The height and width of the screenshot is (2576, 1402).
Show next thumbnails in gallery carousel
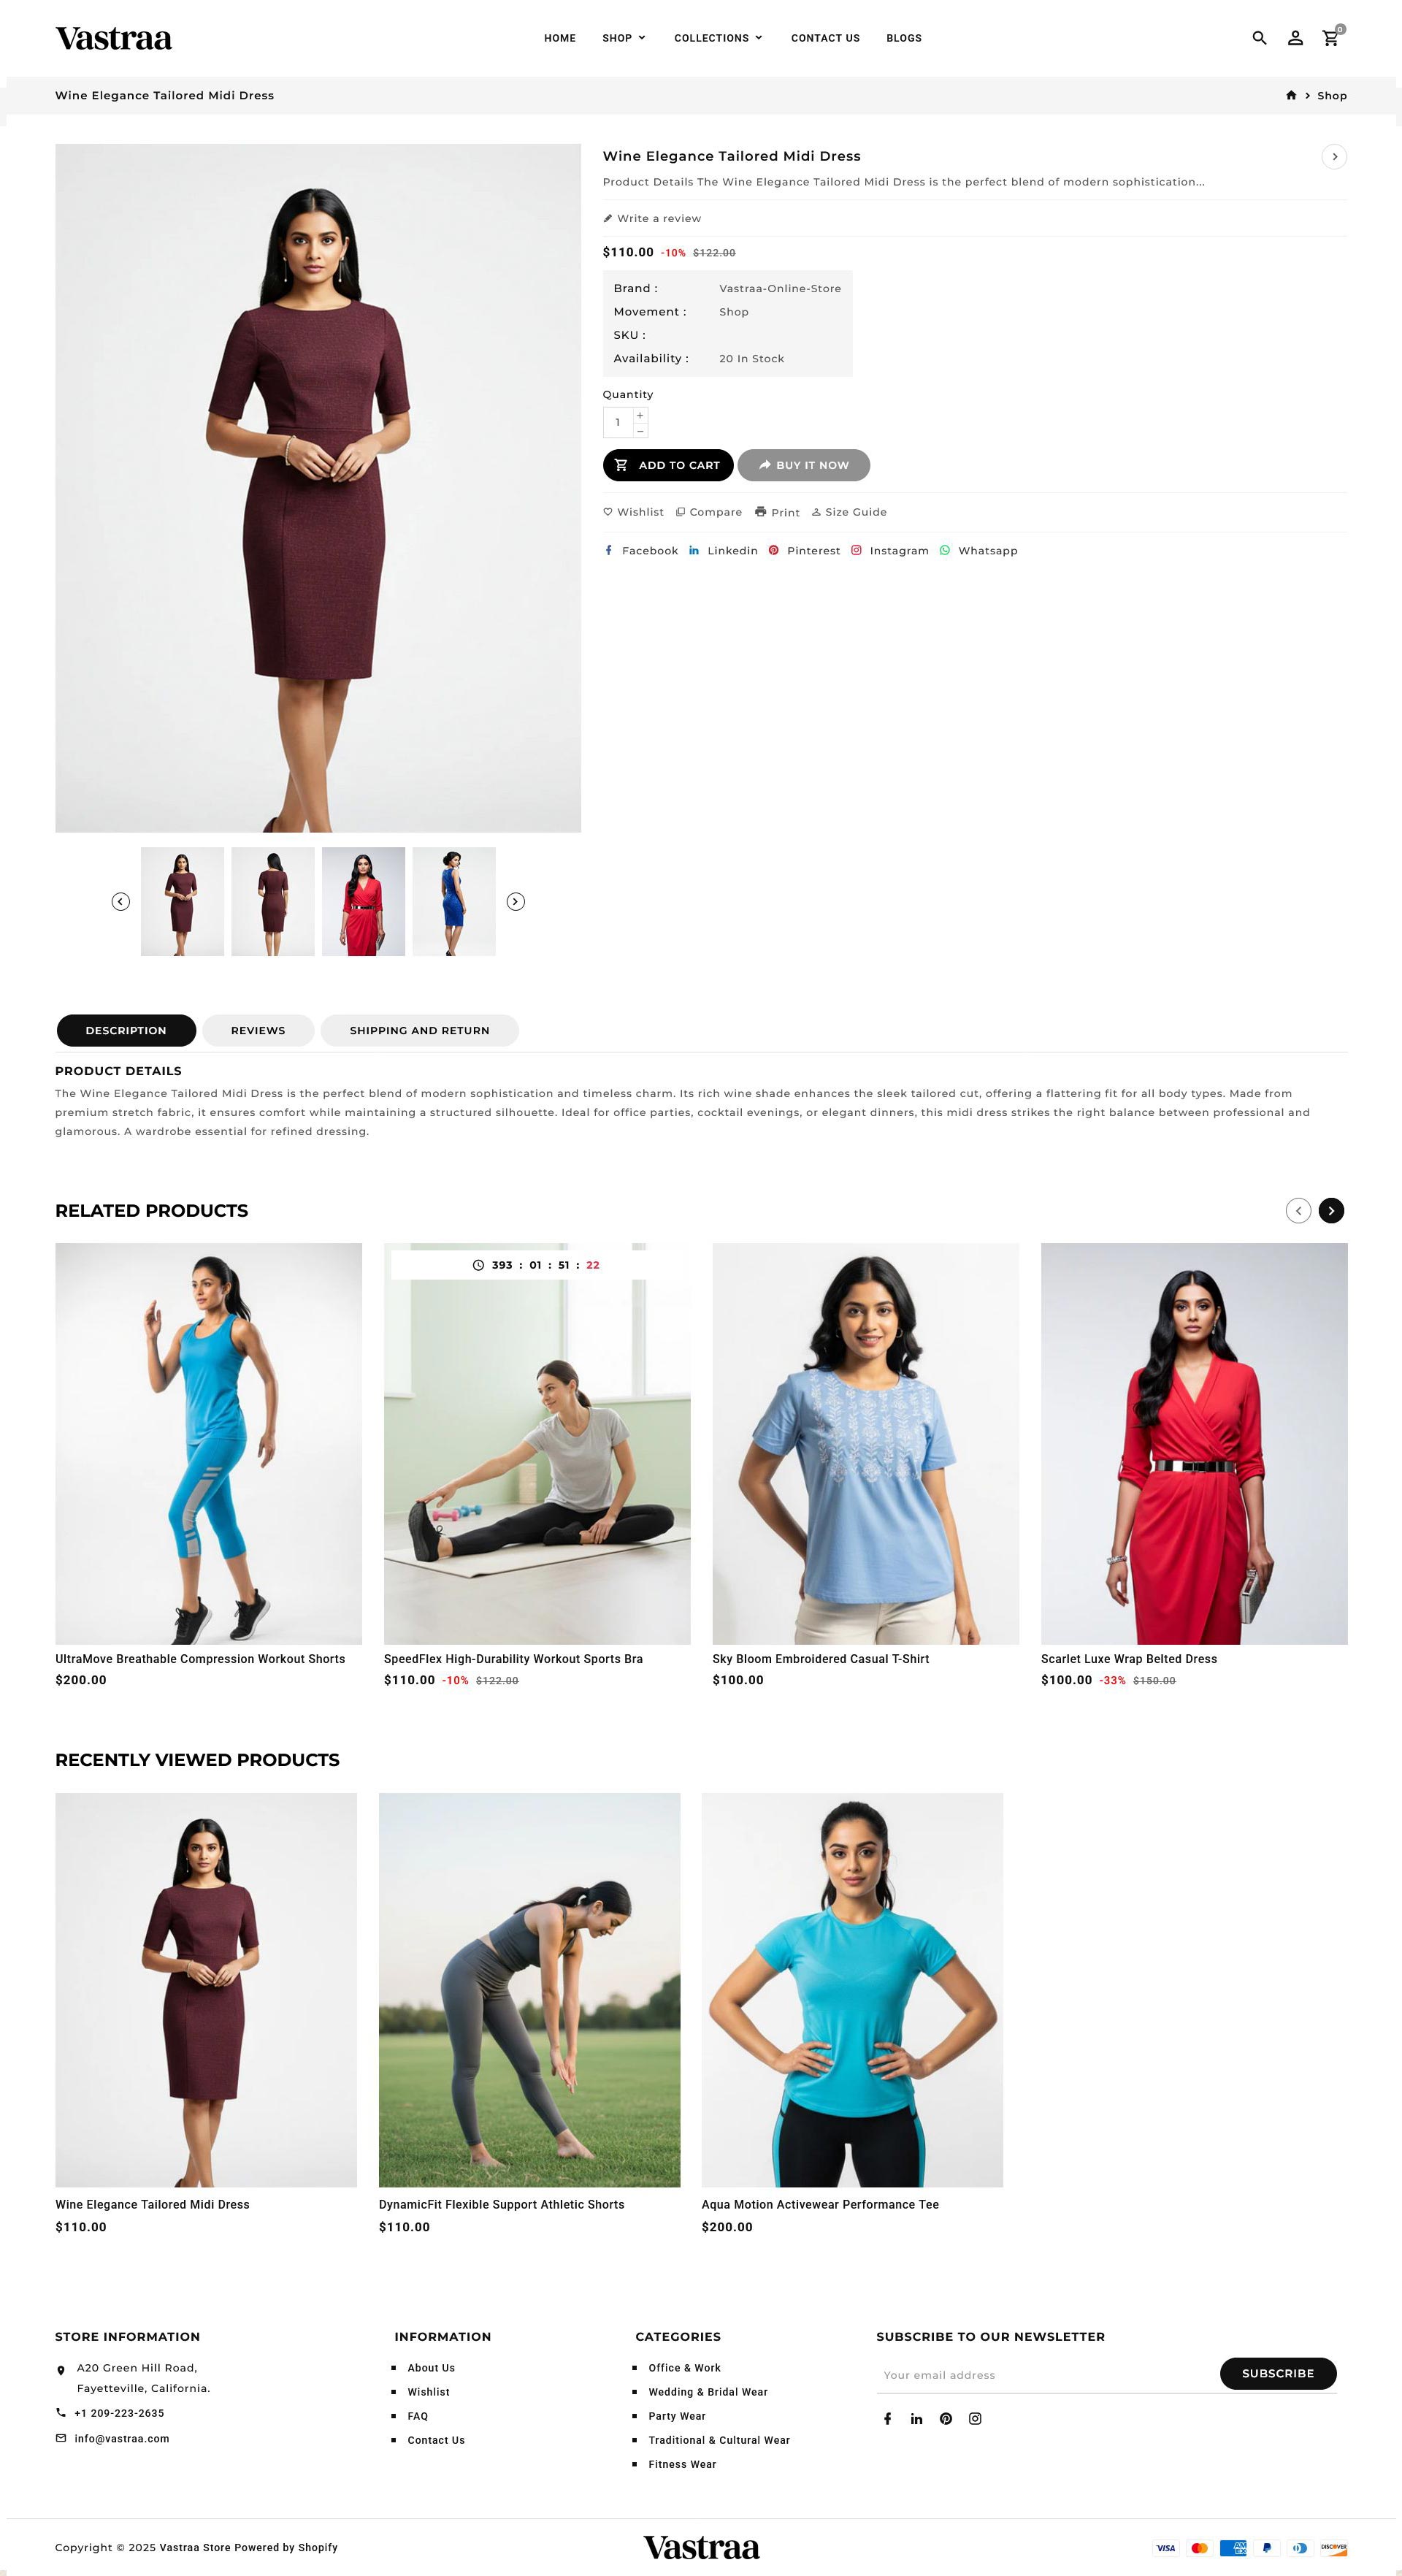(516, 902)
